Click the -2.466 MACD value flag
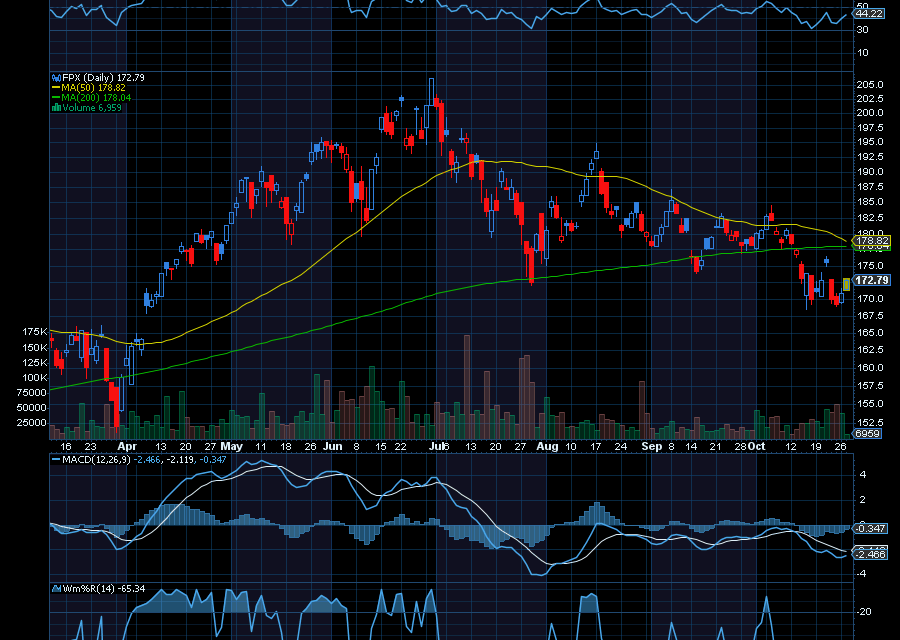 pyautogui.click(x=871, y=554)
